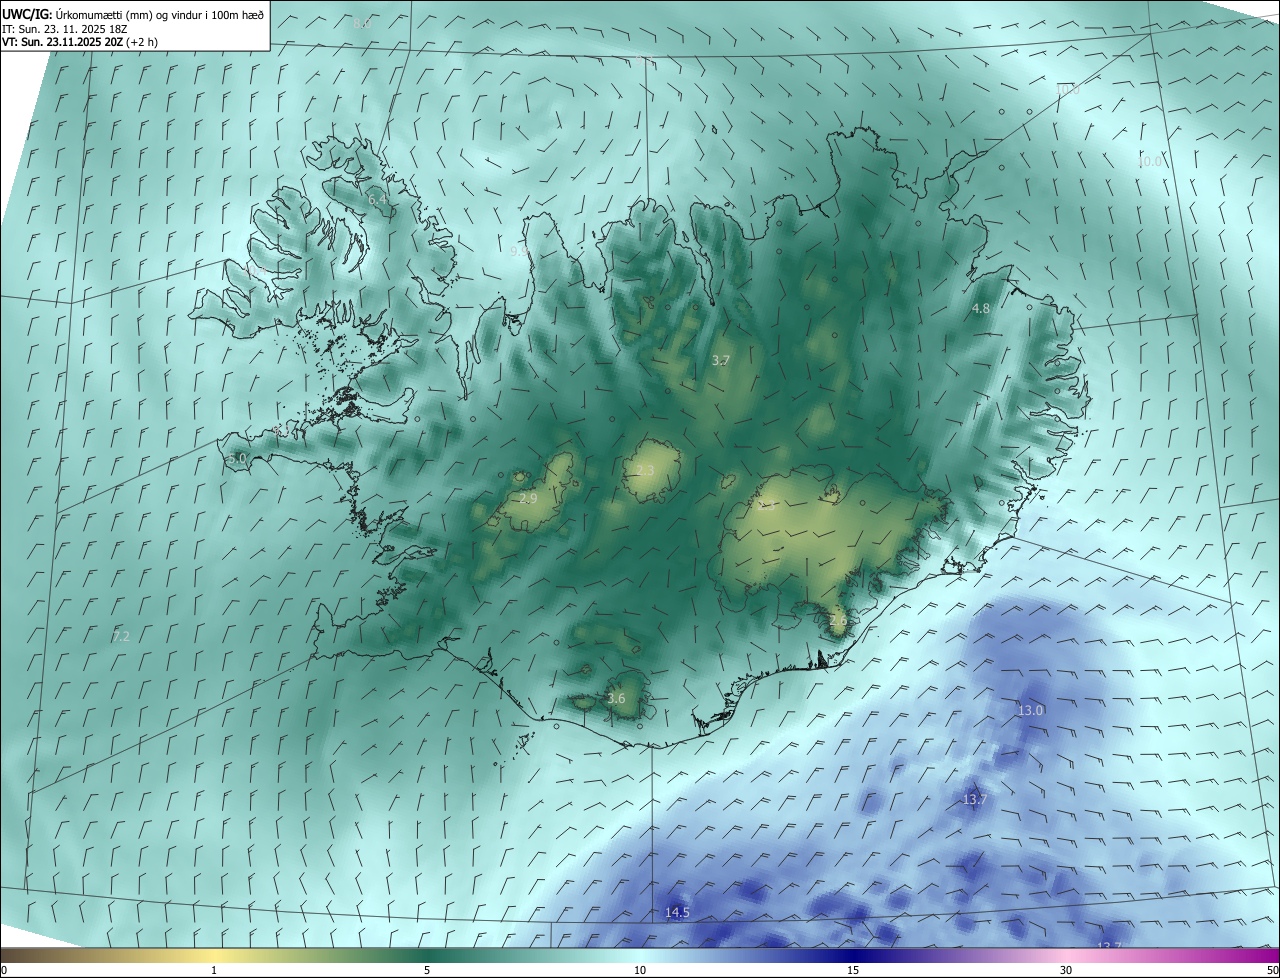Click the 14.5 value label
1280x978 pixels.
[677, 912]
